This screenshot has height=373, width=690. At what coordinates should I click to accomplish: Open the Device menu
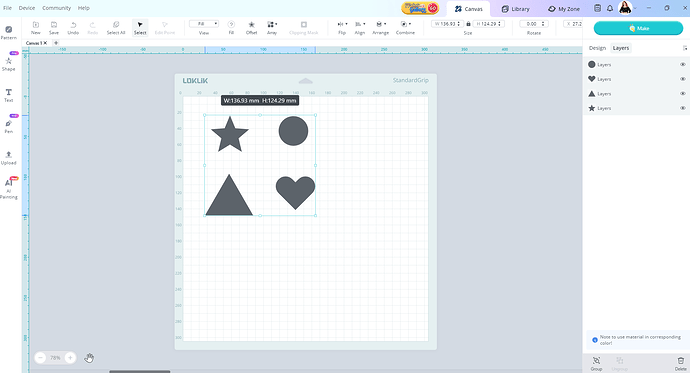(27, 8)
